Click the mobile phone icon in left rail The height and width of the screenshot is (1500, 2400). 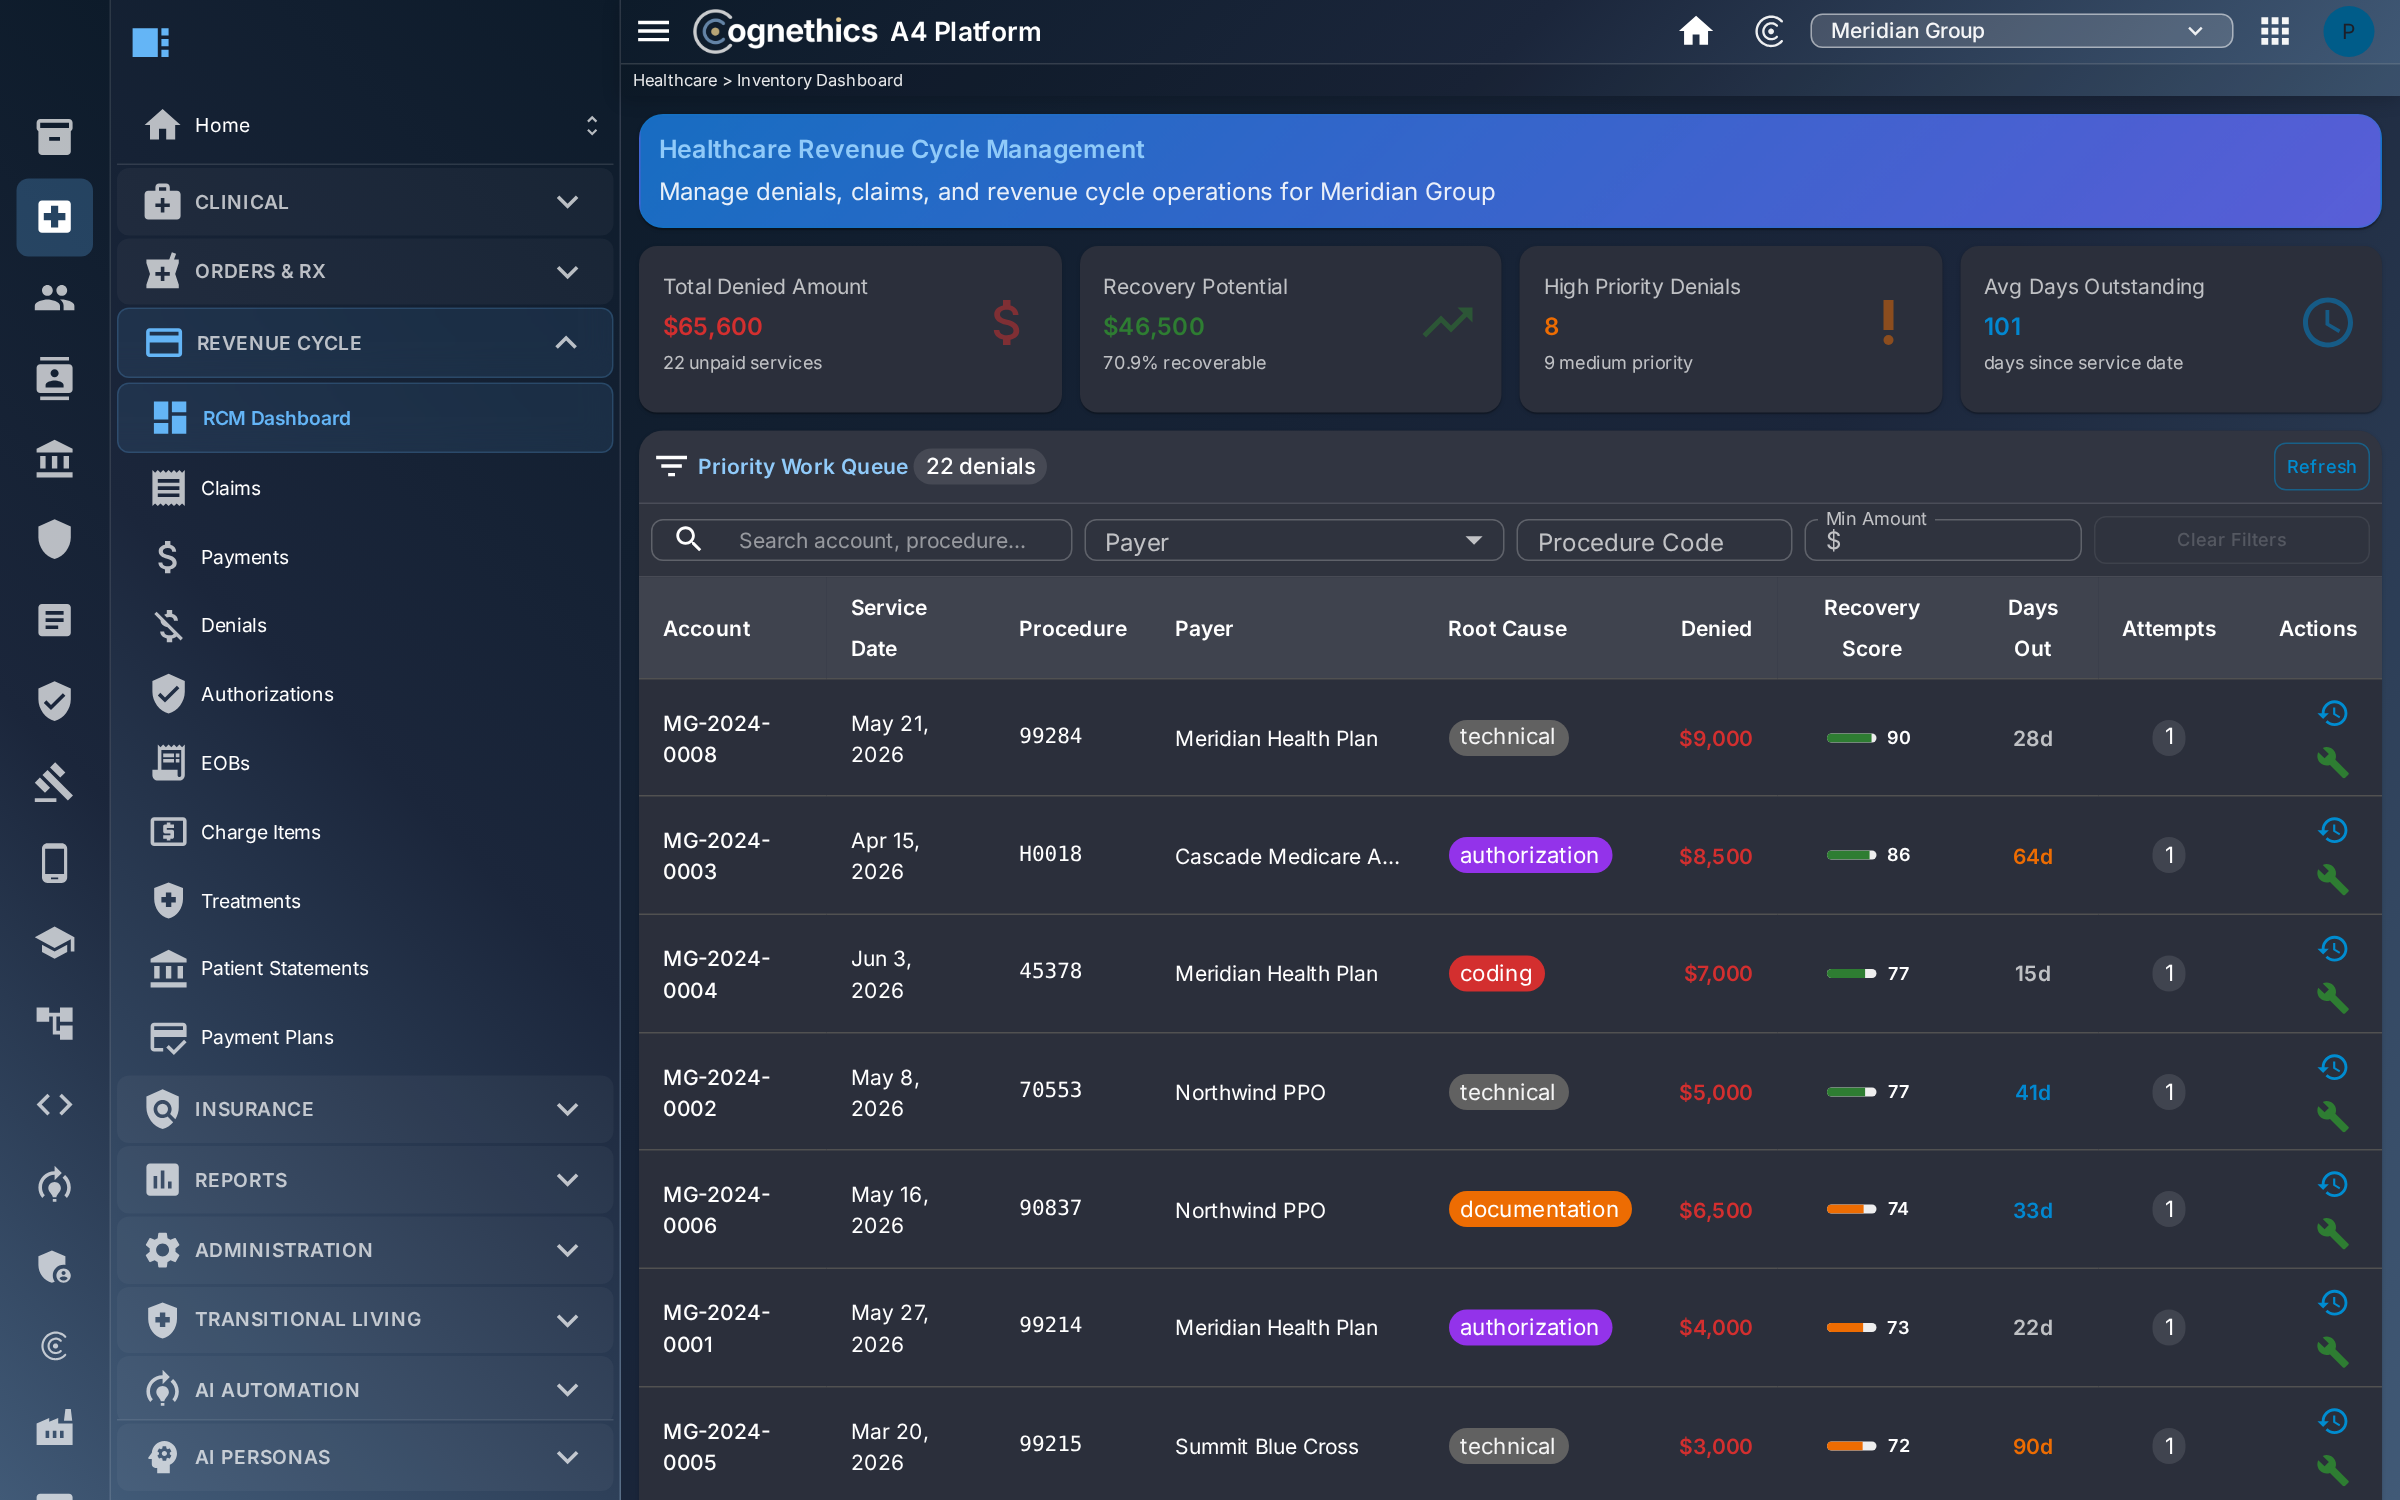(x=54, y=863)
